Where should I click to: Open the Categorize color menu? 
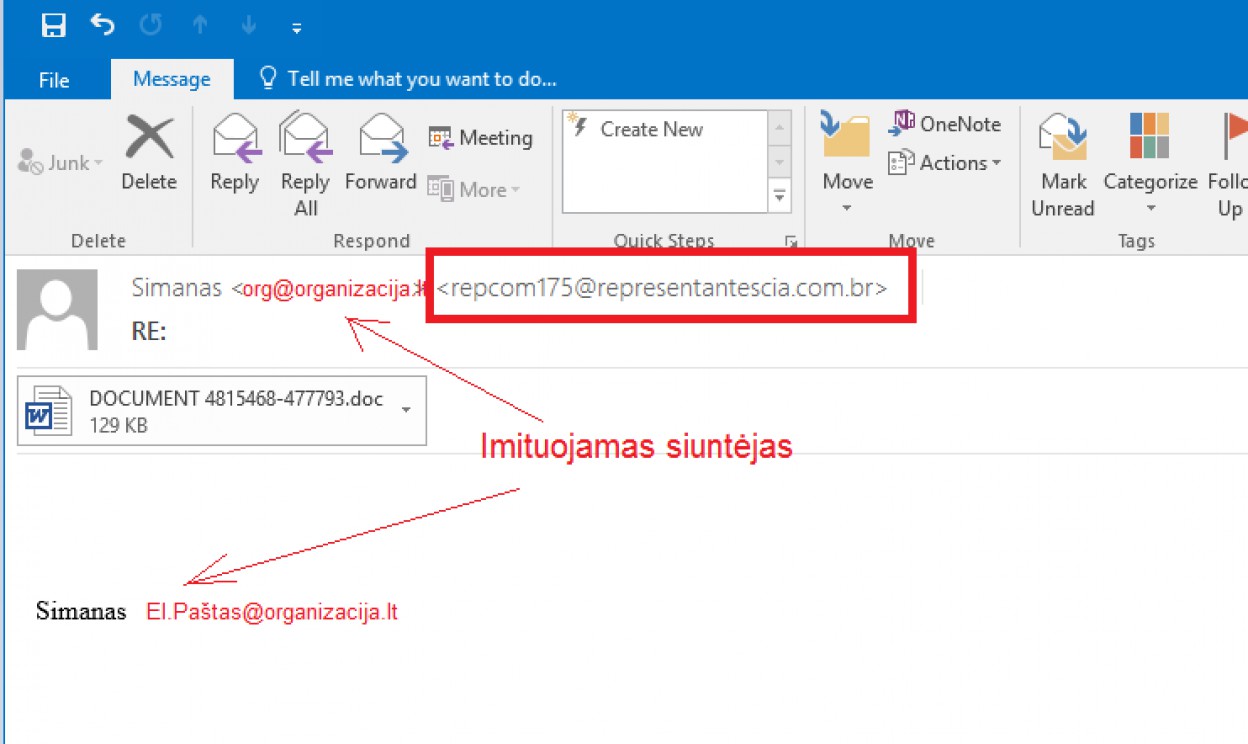tap(1150, 165)
